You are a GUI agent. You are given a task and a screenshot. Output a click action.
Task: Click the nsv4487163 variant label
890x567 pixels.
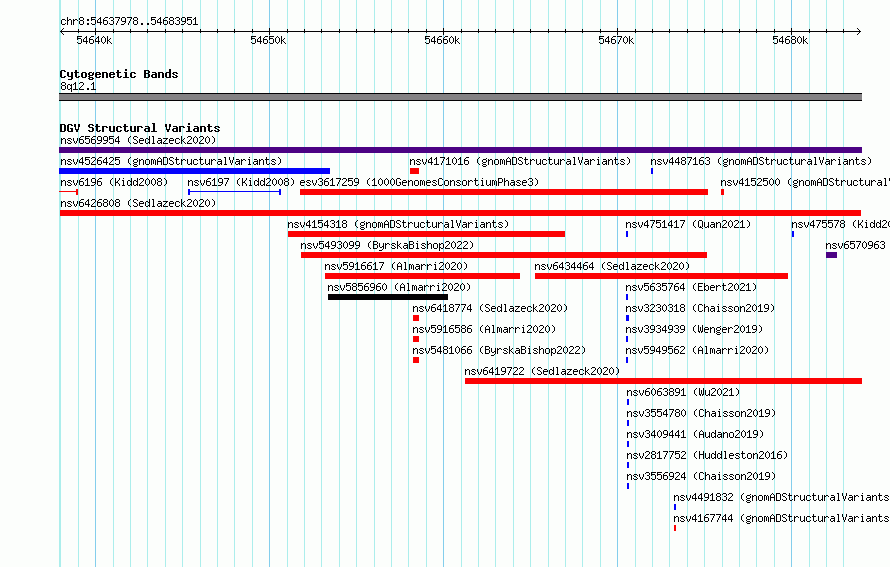click(x=761, y=161)
